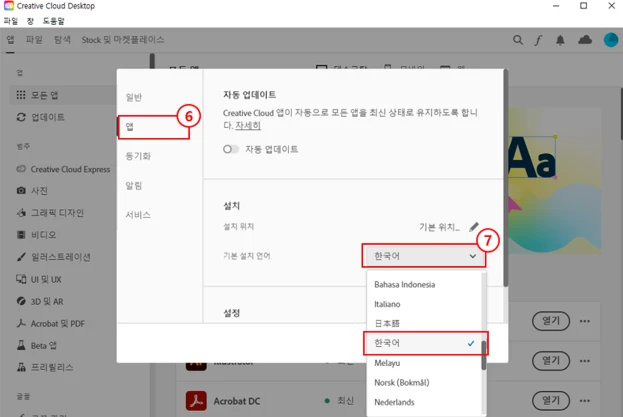
Task: Switch to the 앱 top navigation tab
Action: [x=10, y=40]
